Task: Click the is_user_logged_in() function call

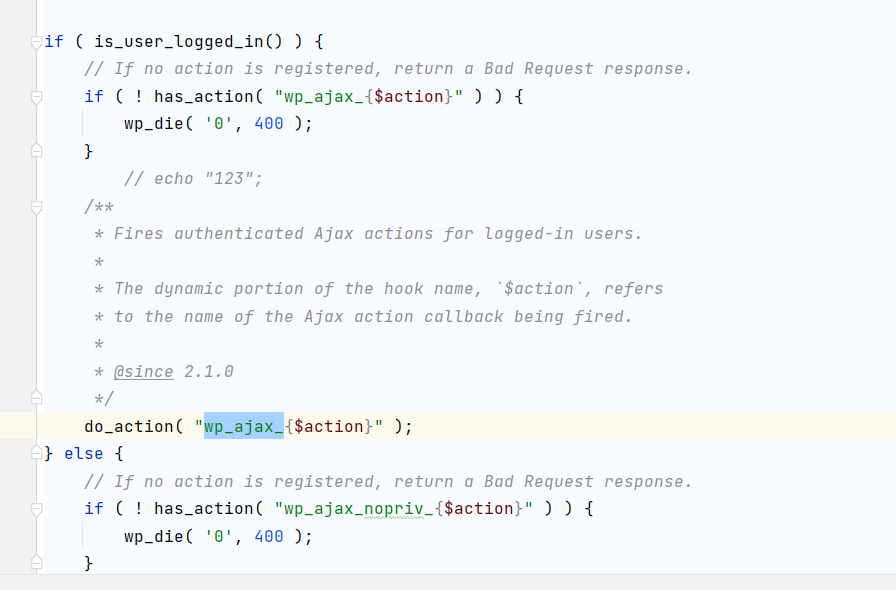Action: [188, 42]
